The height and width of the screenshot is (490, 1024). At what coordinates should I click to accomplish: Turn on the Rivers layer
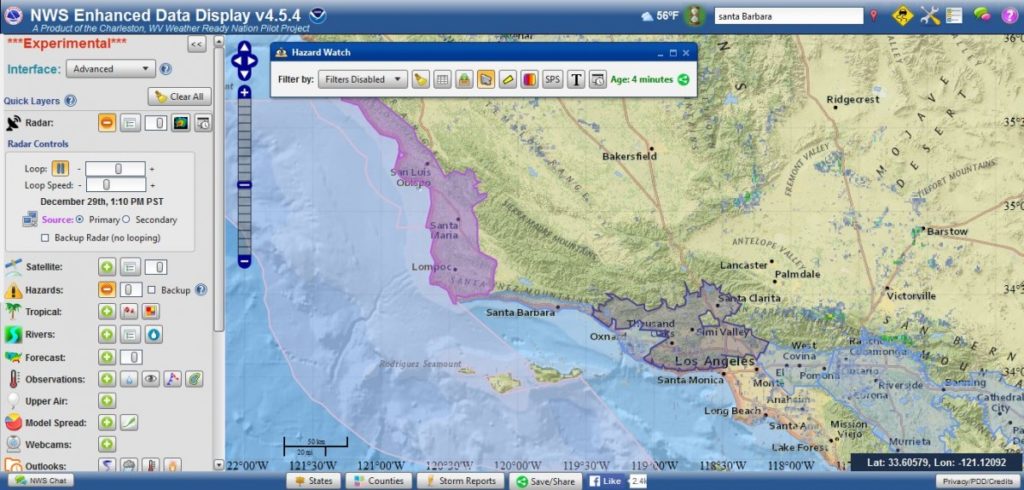107,335
